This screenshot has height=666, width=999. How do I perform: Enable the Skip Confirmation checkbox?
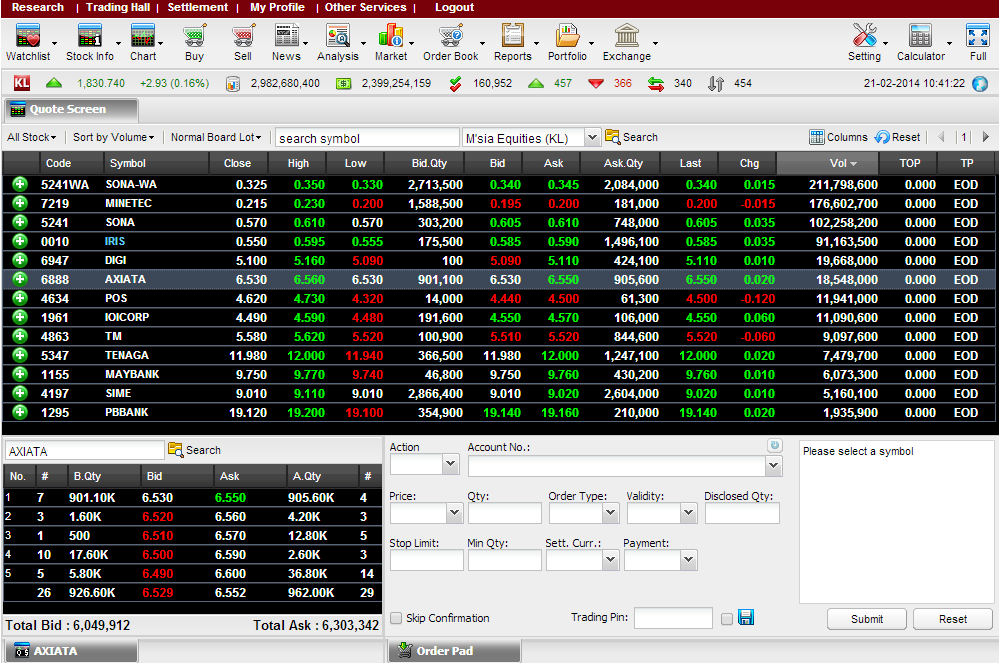tap(396, 618)
